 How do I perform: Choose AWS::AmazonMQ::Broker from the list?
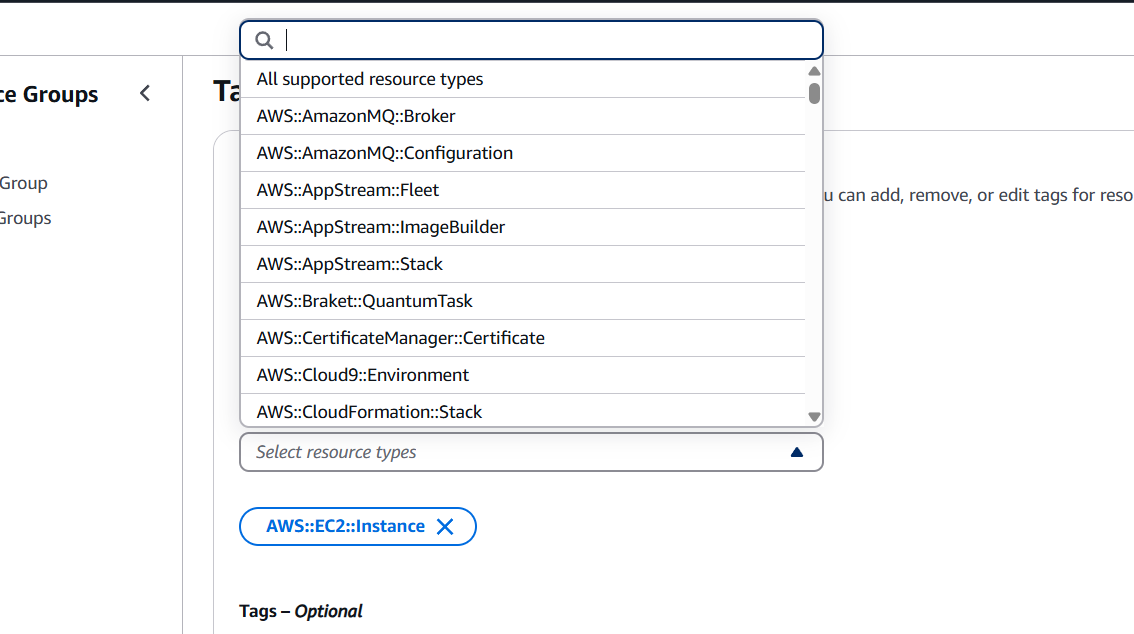coord(522,116)
